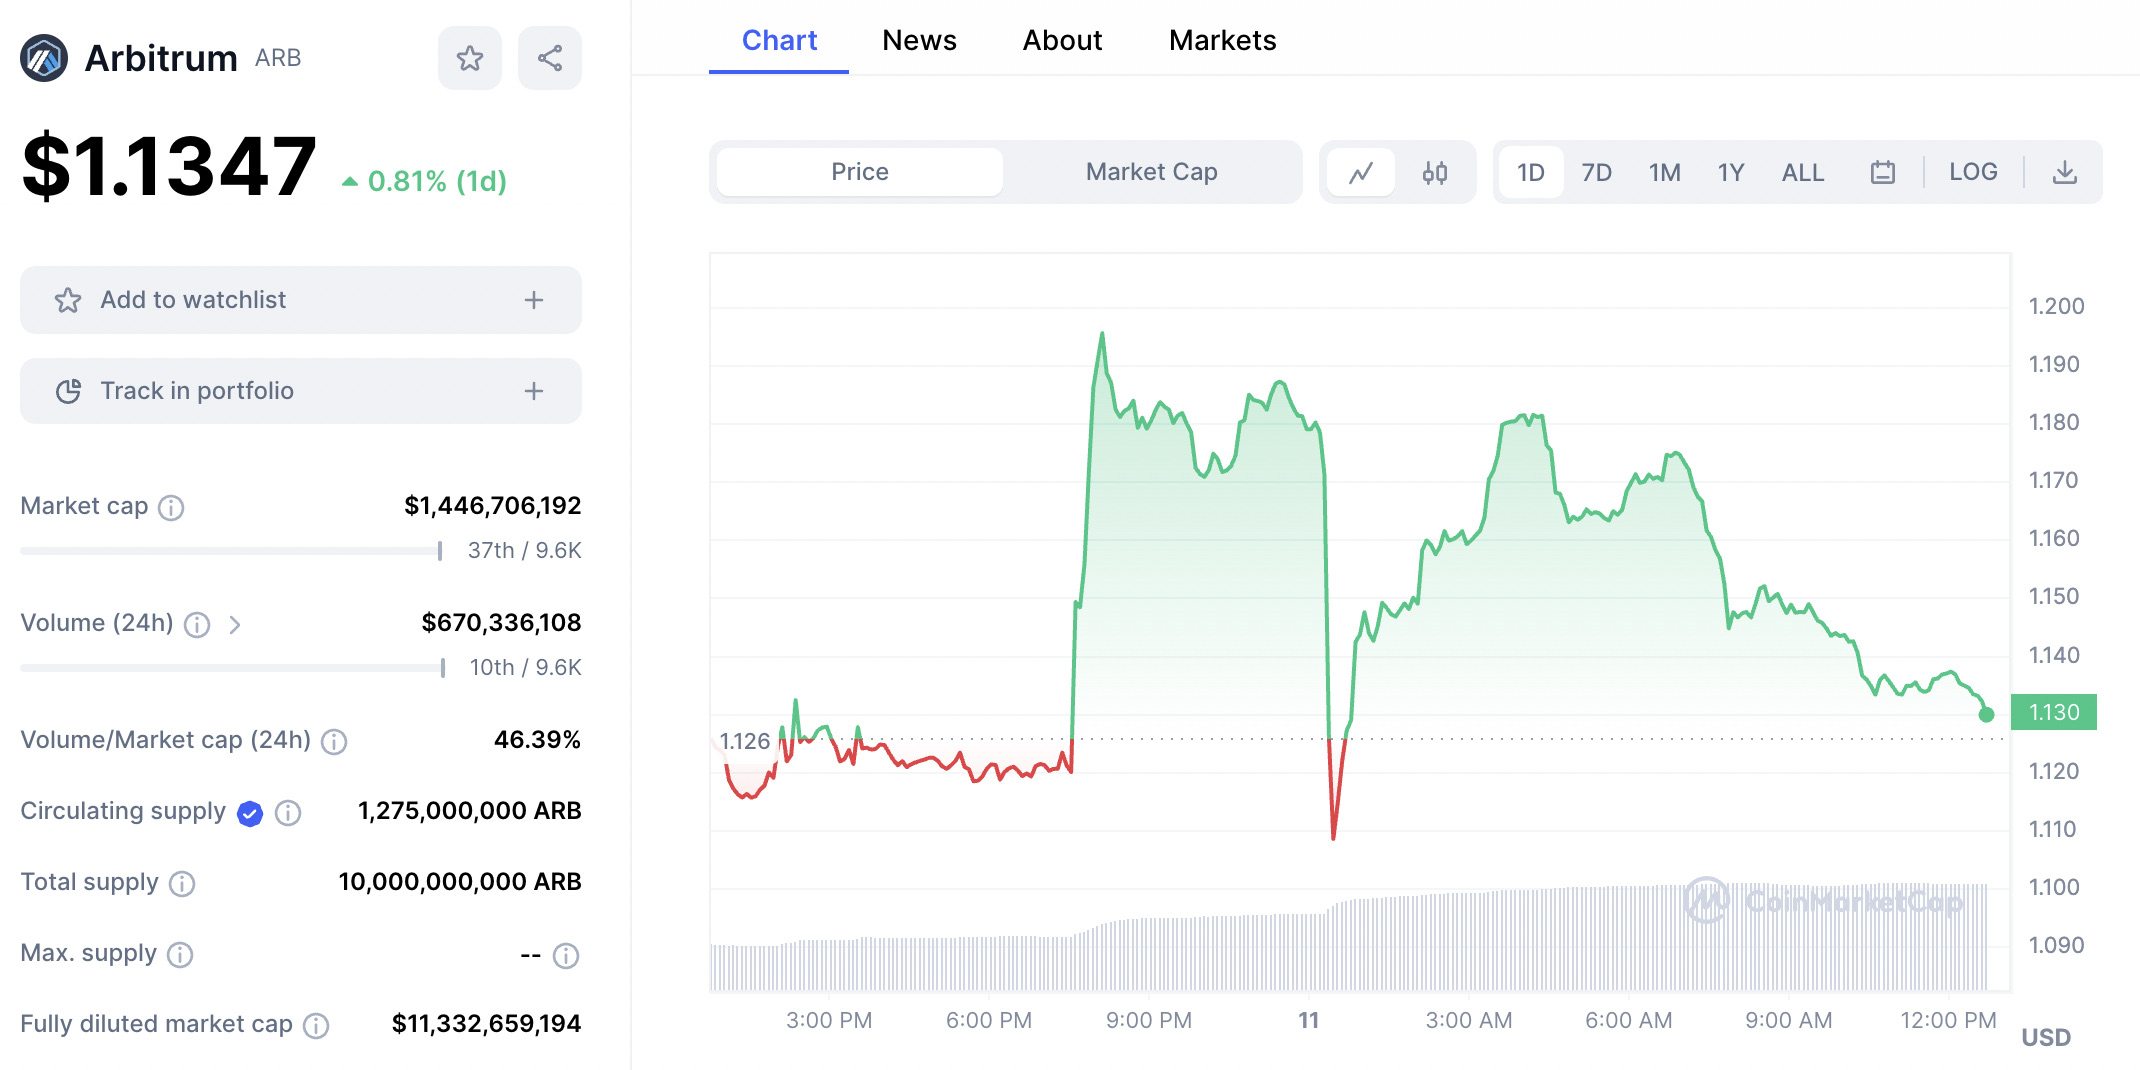The width and height of the screenshot is (2140, 1070).
Task: Open the calendar date range picker
Action: coord(1881,171)
